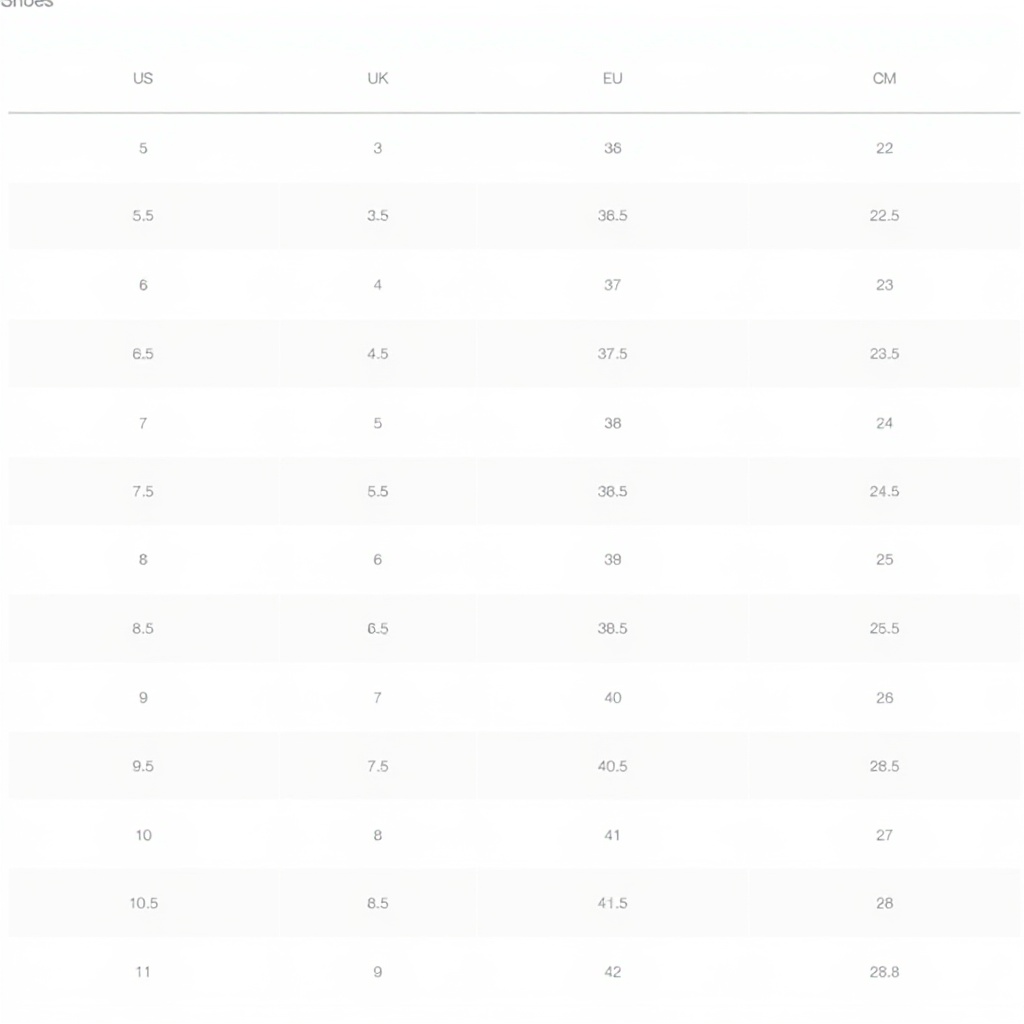Select the EU 40.5 cell

612,766
